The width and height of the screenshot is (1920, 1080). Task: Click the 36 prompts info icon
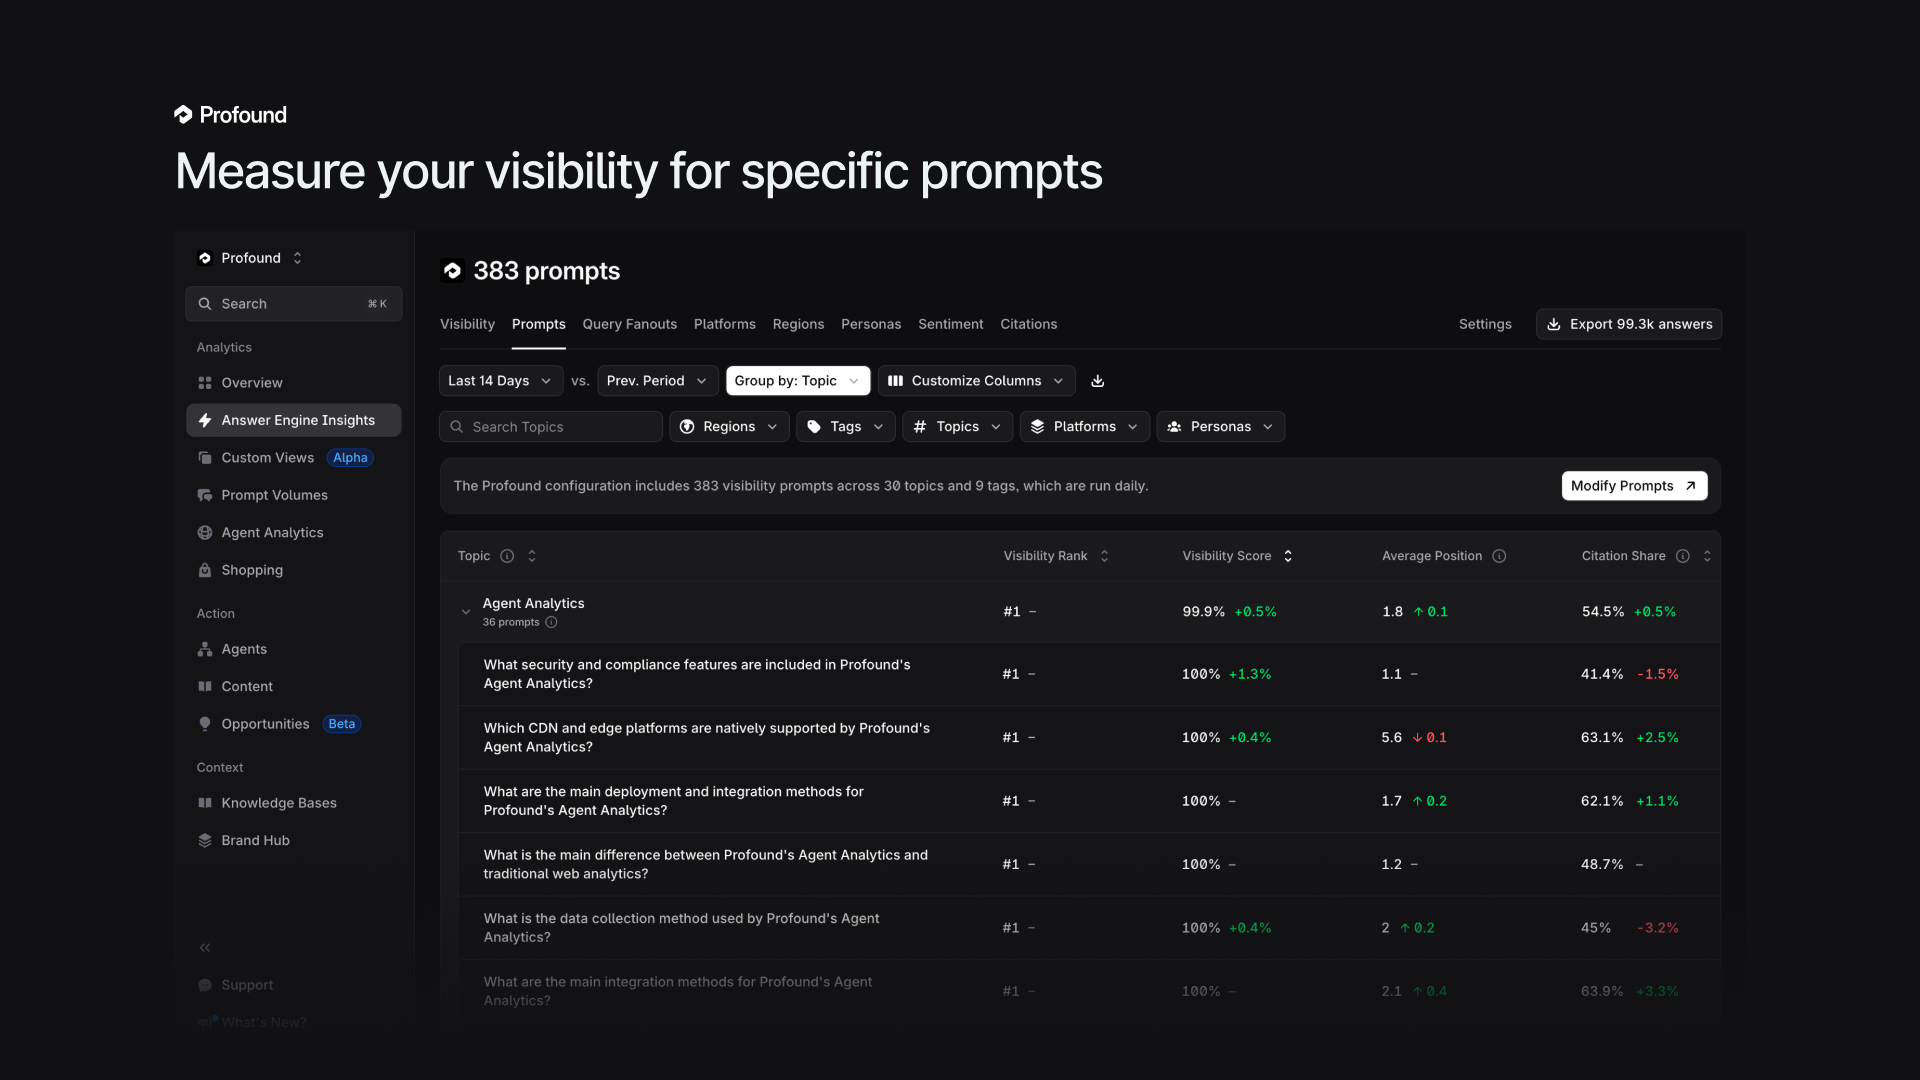(x=551, y=622)
